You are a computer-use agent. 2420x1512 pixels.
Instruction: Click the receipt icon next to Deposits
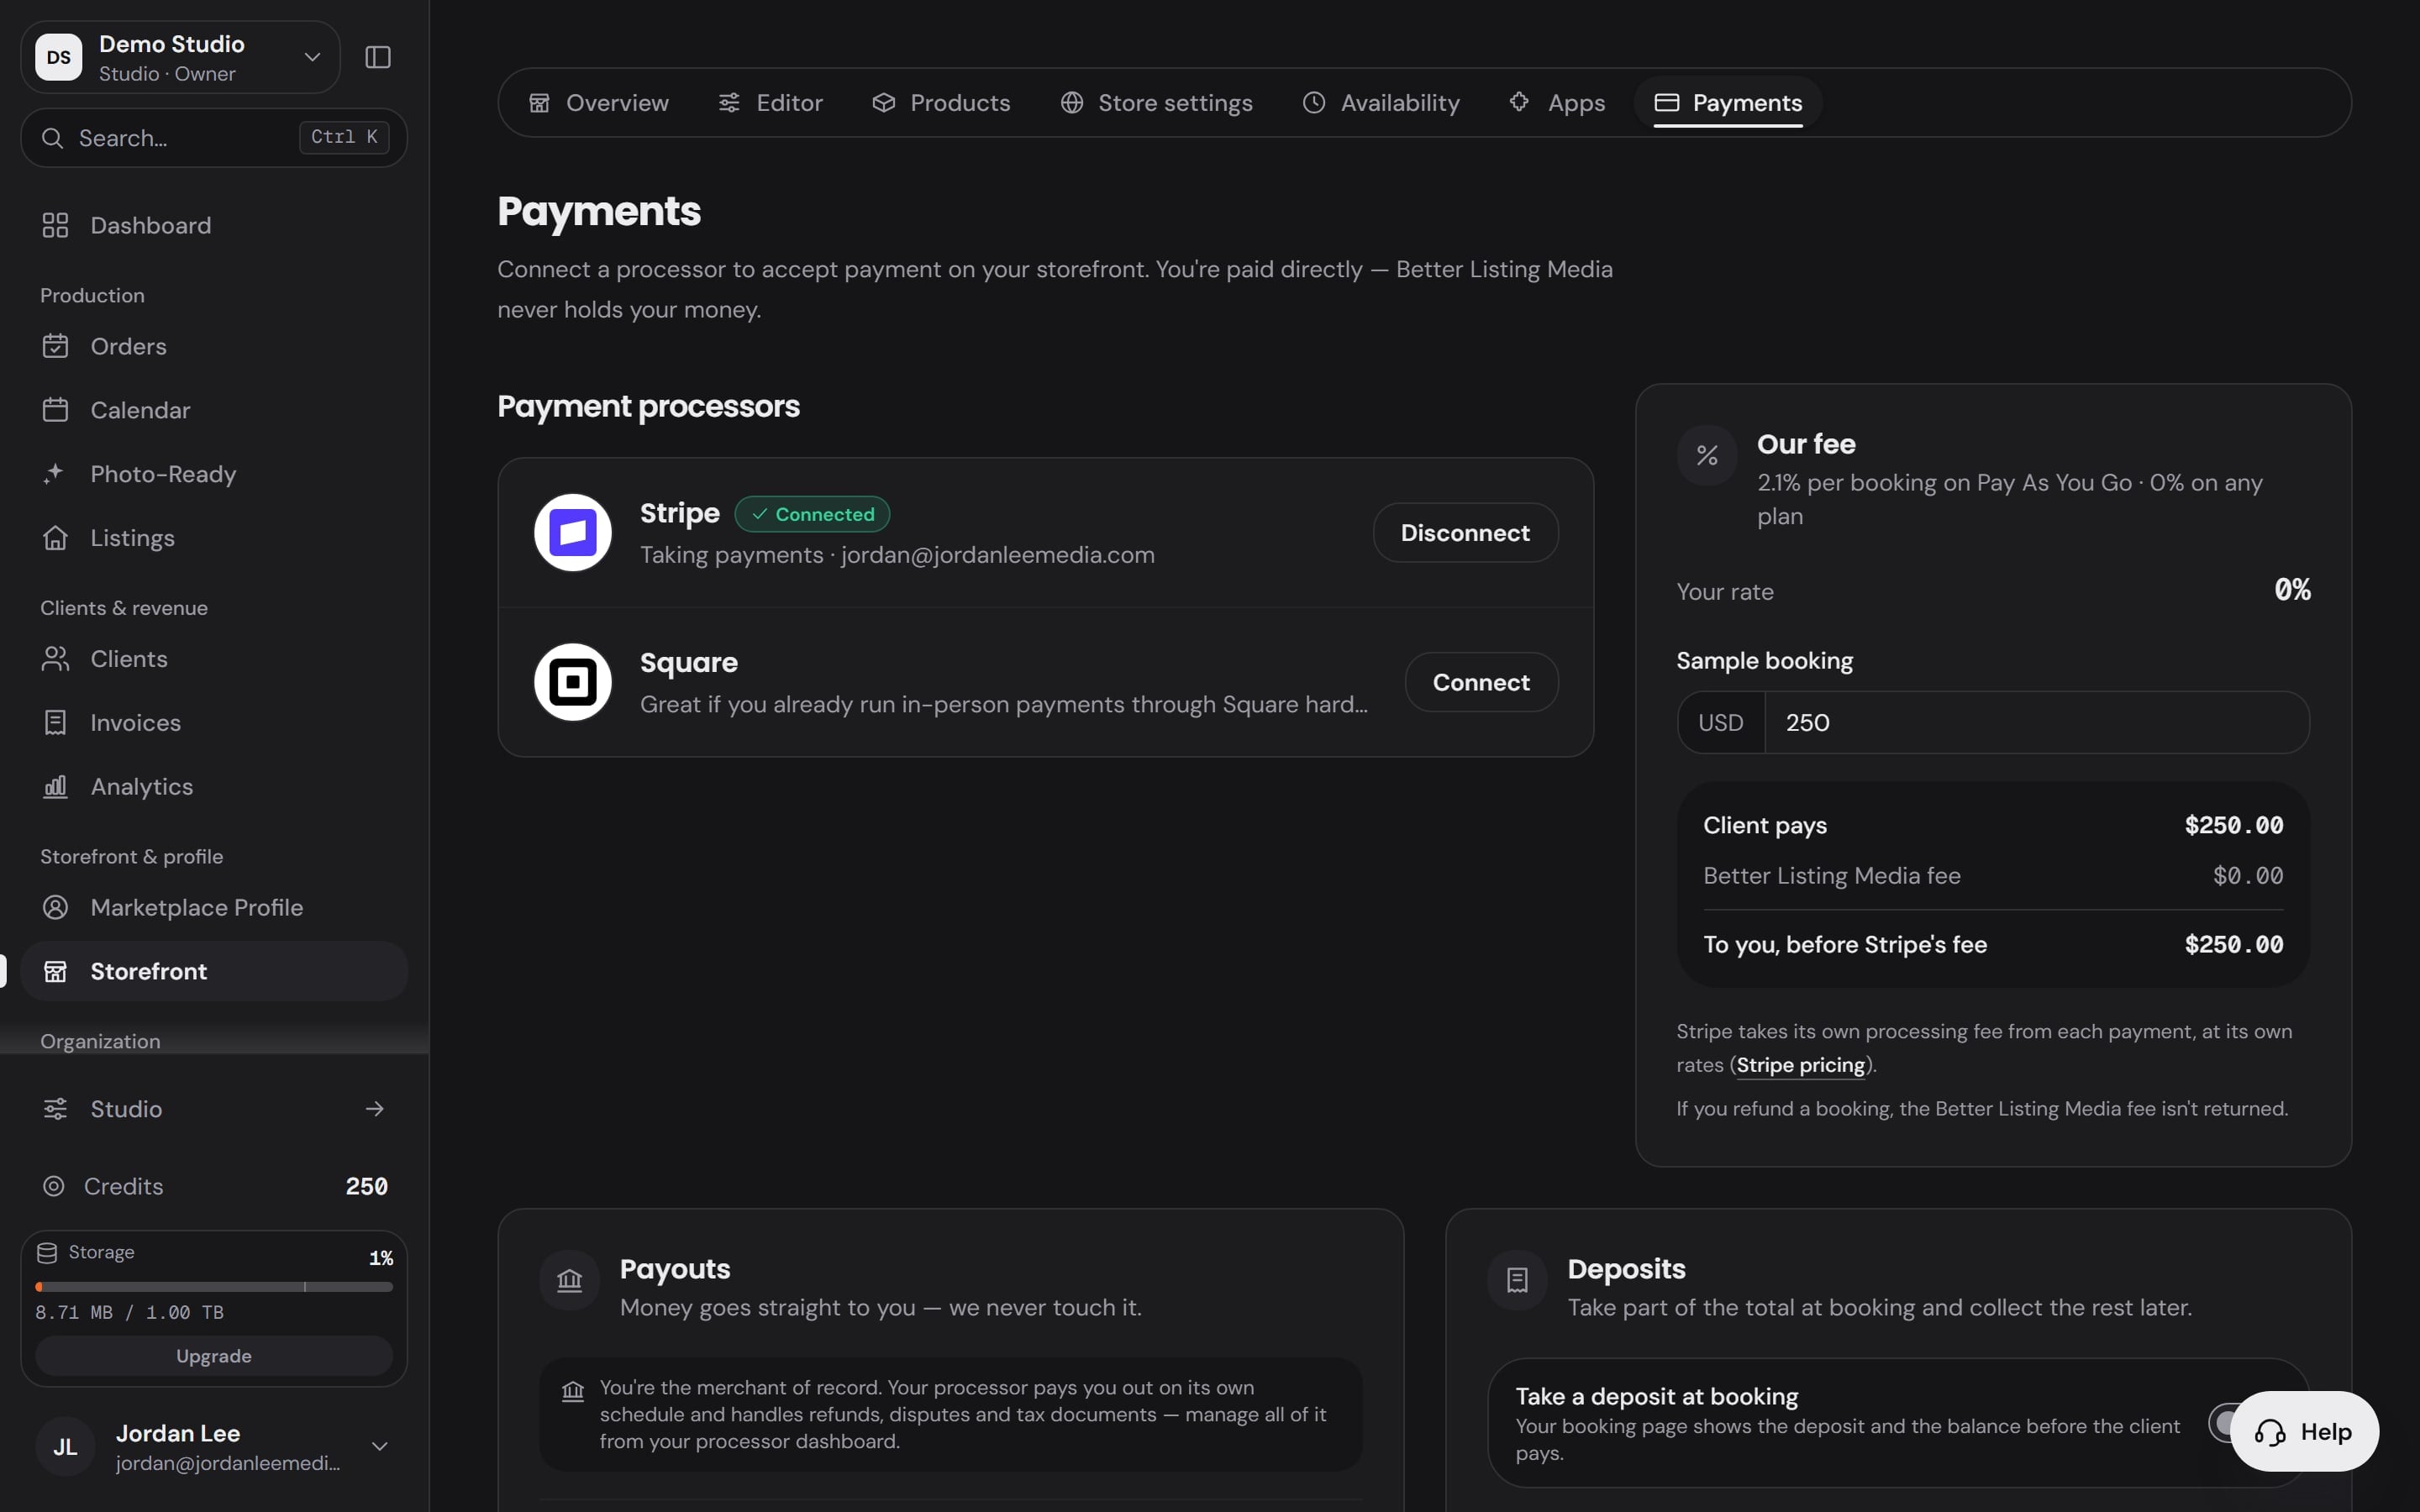click(1518, 1280)
